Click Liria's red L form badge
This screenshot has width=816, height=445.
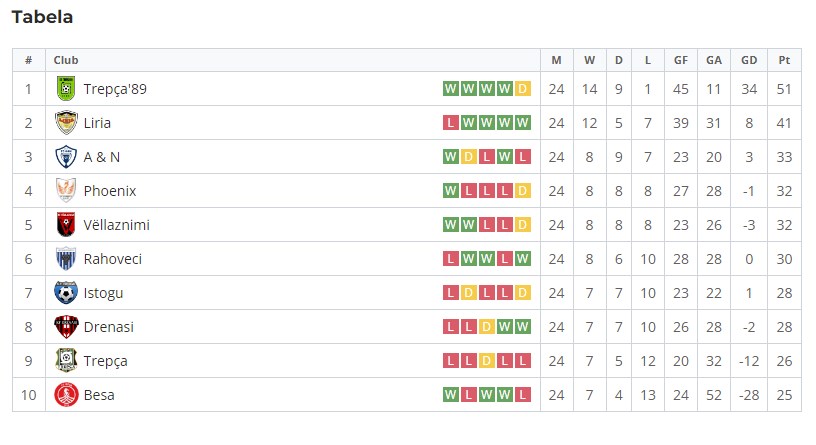450,123
